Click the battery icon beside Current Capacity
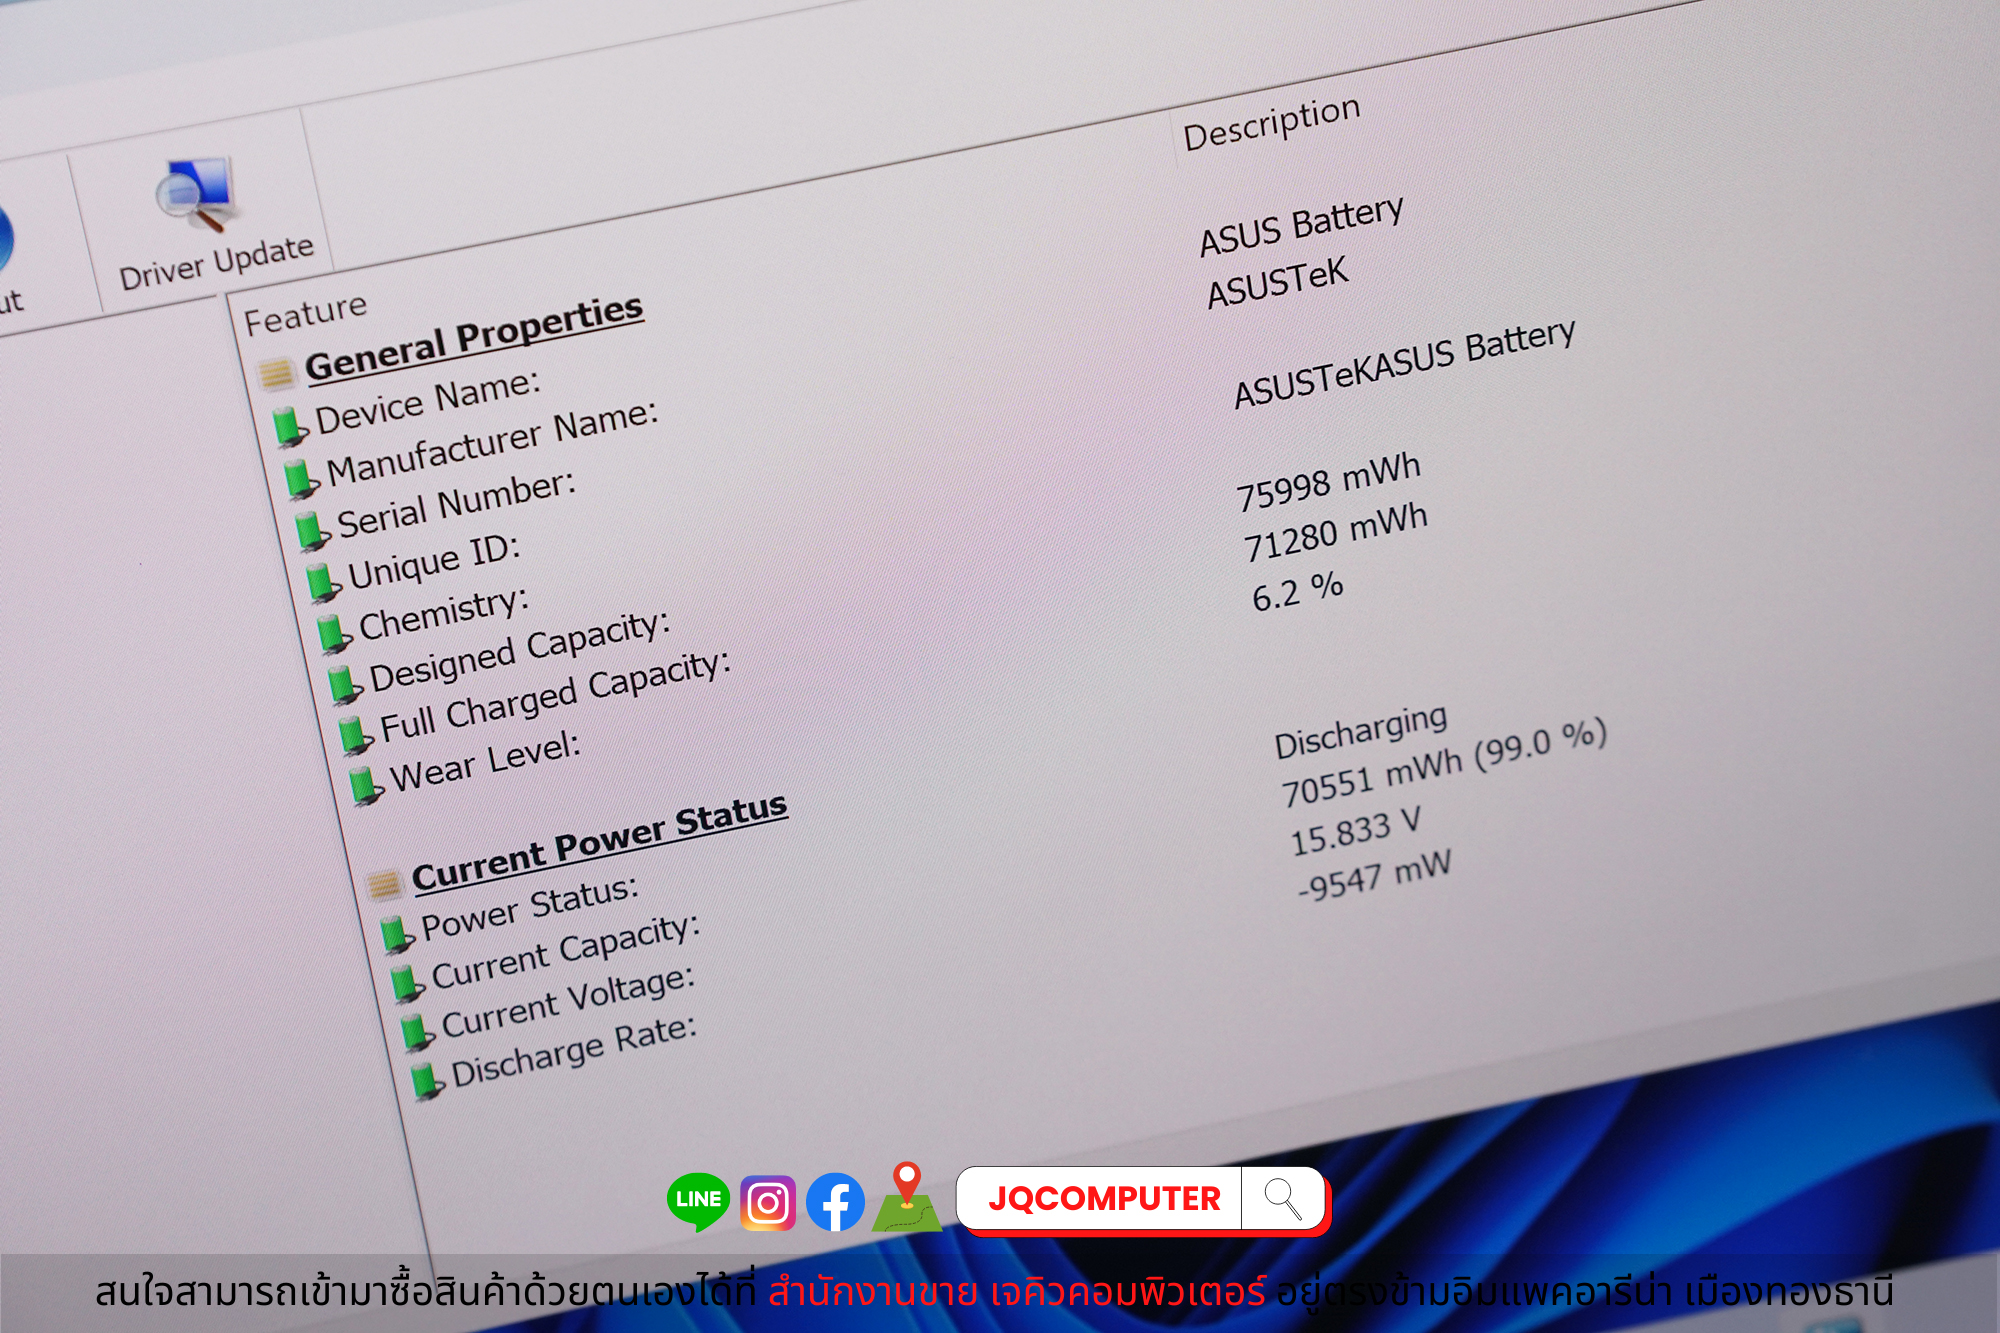2000x1333 pixels. tap(407, 984)
